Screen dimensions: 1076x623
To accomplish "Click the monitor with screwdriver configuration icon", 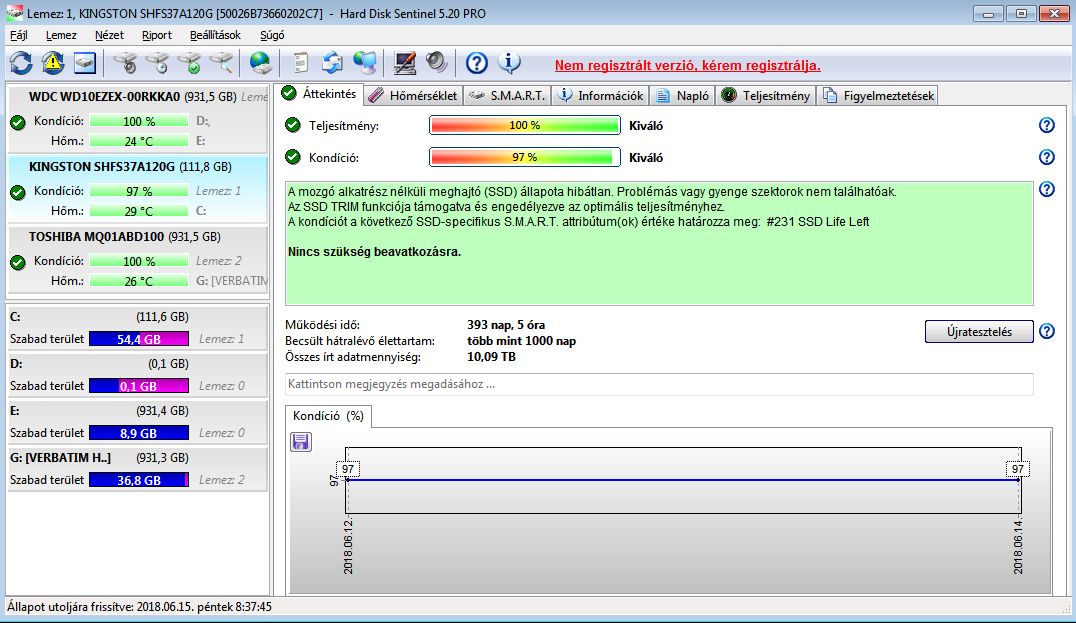I will click(x=405, y=63).
